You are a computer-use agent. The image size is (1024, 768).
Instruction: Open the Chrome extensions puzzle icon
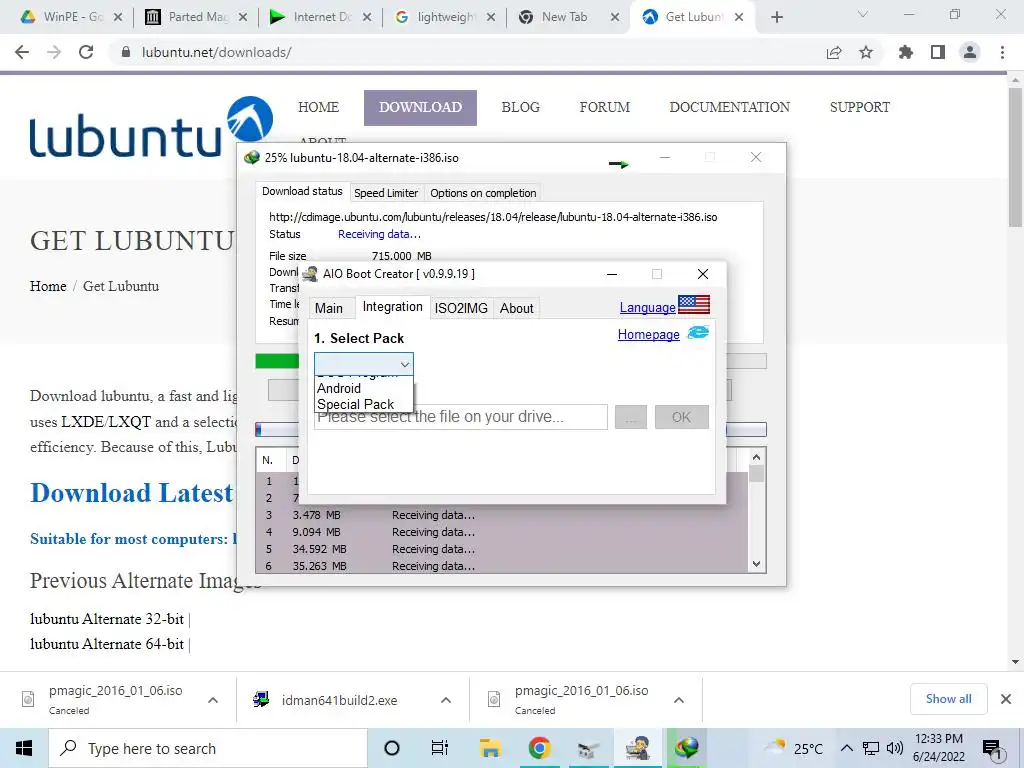[905, 52]
